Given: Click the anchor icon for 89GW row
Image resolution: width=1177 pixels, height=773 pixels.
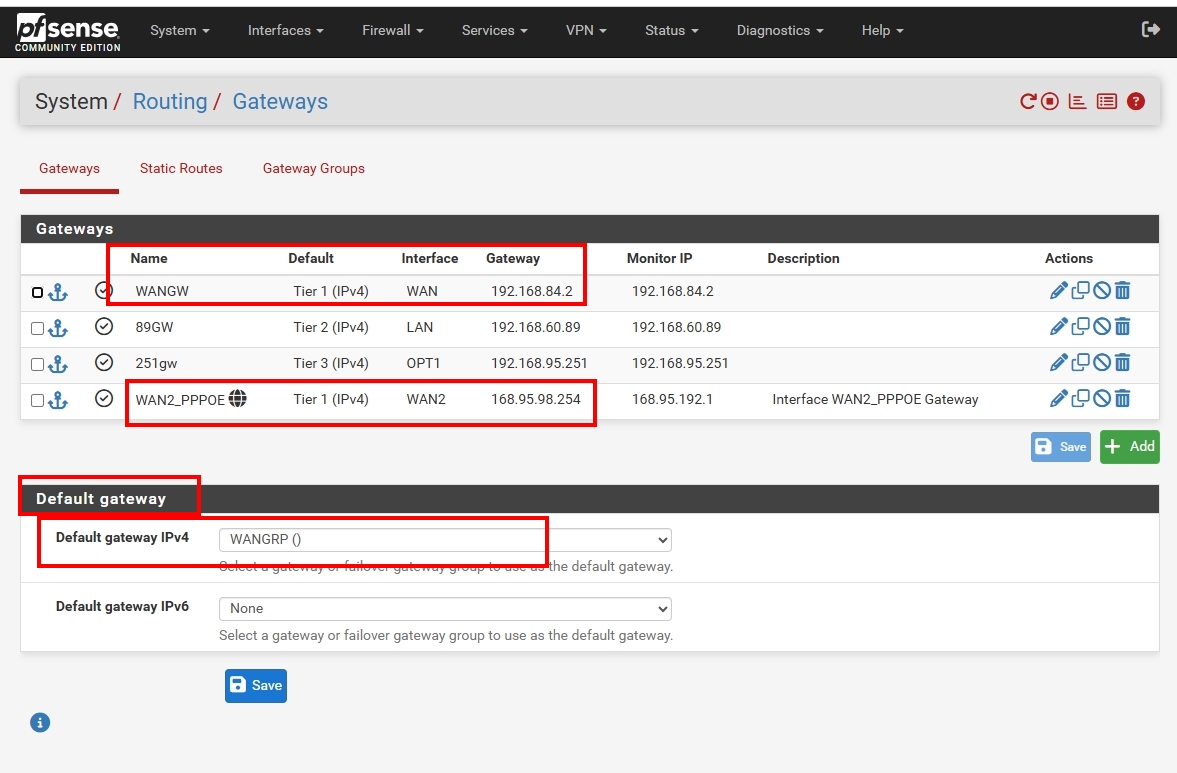Looking at the screenshot, I should (x=58, y=328).
